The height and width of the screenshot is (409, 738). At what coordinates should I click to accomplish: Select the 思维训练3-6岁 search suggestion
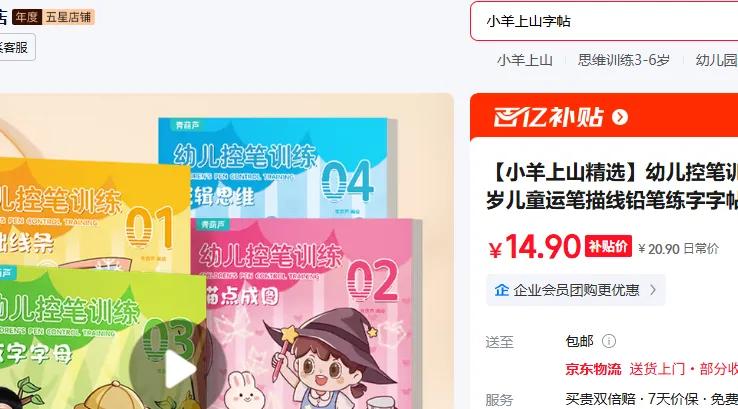(624, 60)
